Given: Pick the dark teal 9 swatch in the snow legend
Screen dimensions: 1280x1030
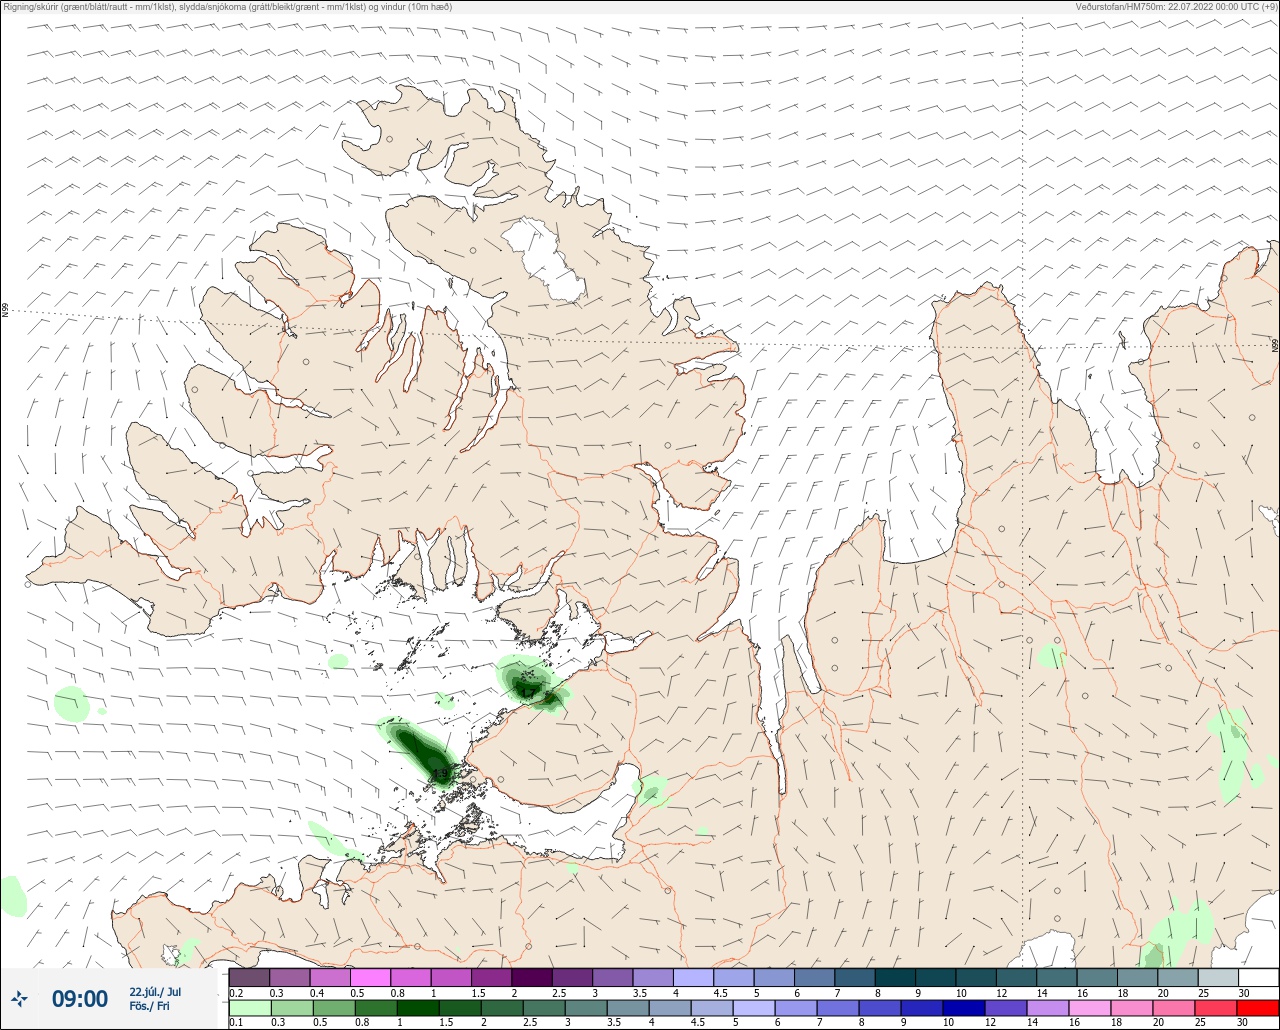Looking at the screenshot, I should coord(935,977).
